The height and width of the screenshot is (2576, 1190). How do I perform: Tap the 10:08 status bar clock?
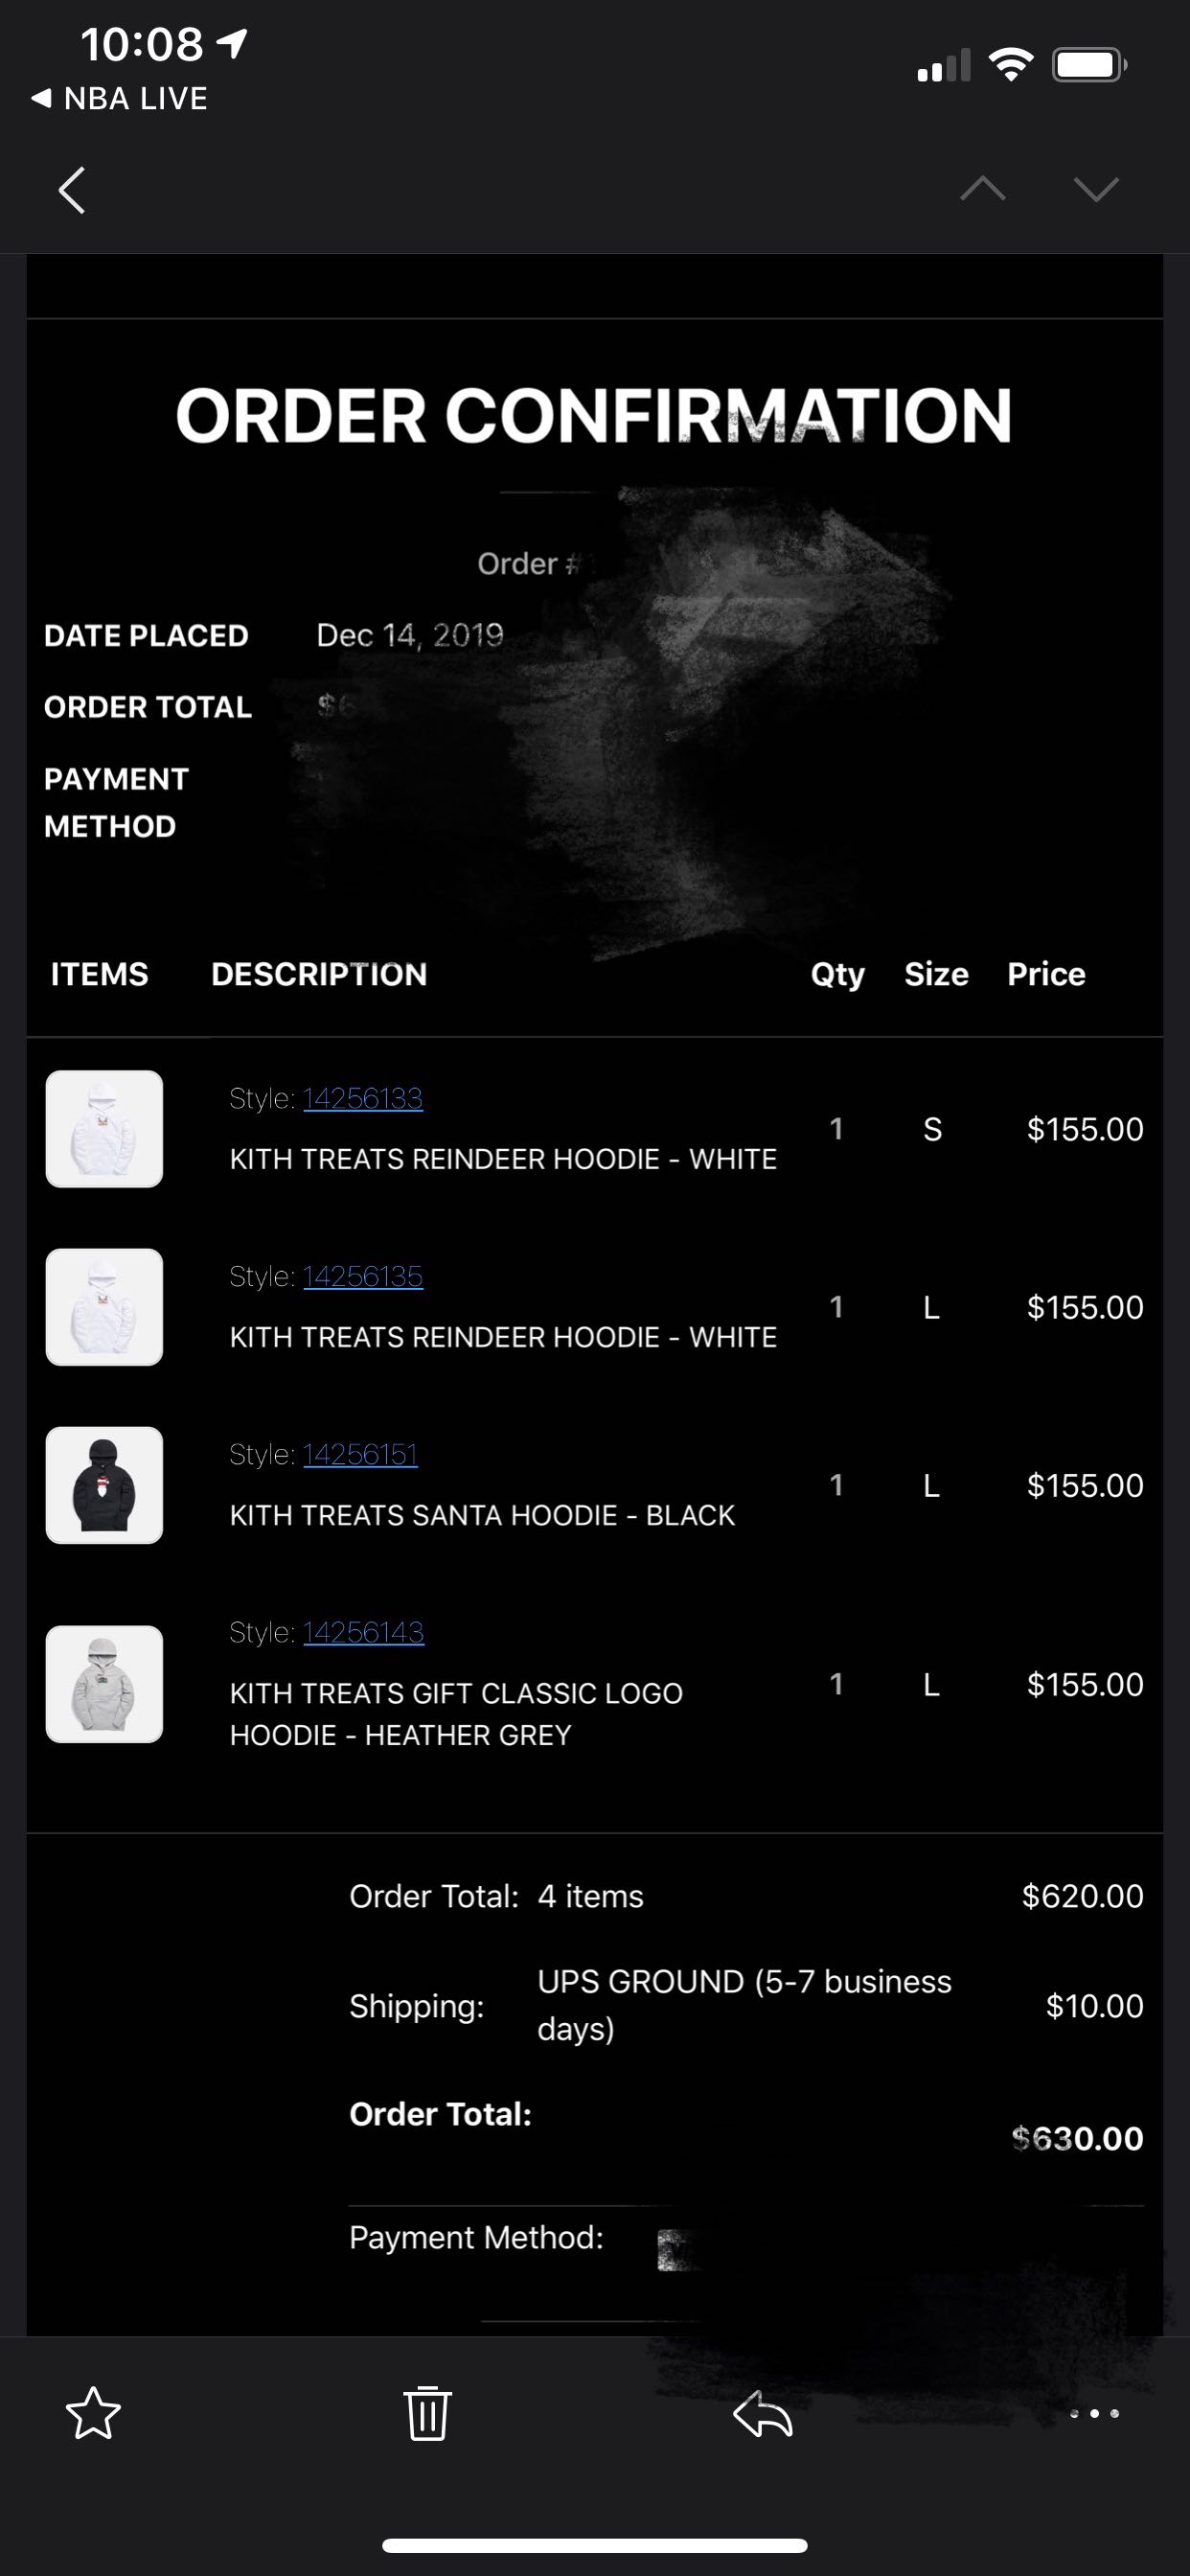[x=142, y=44]
